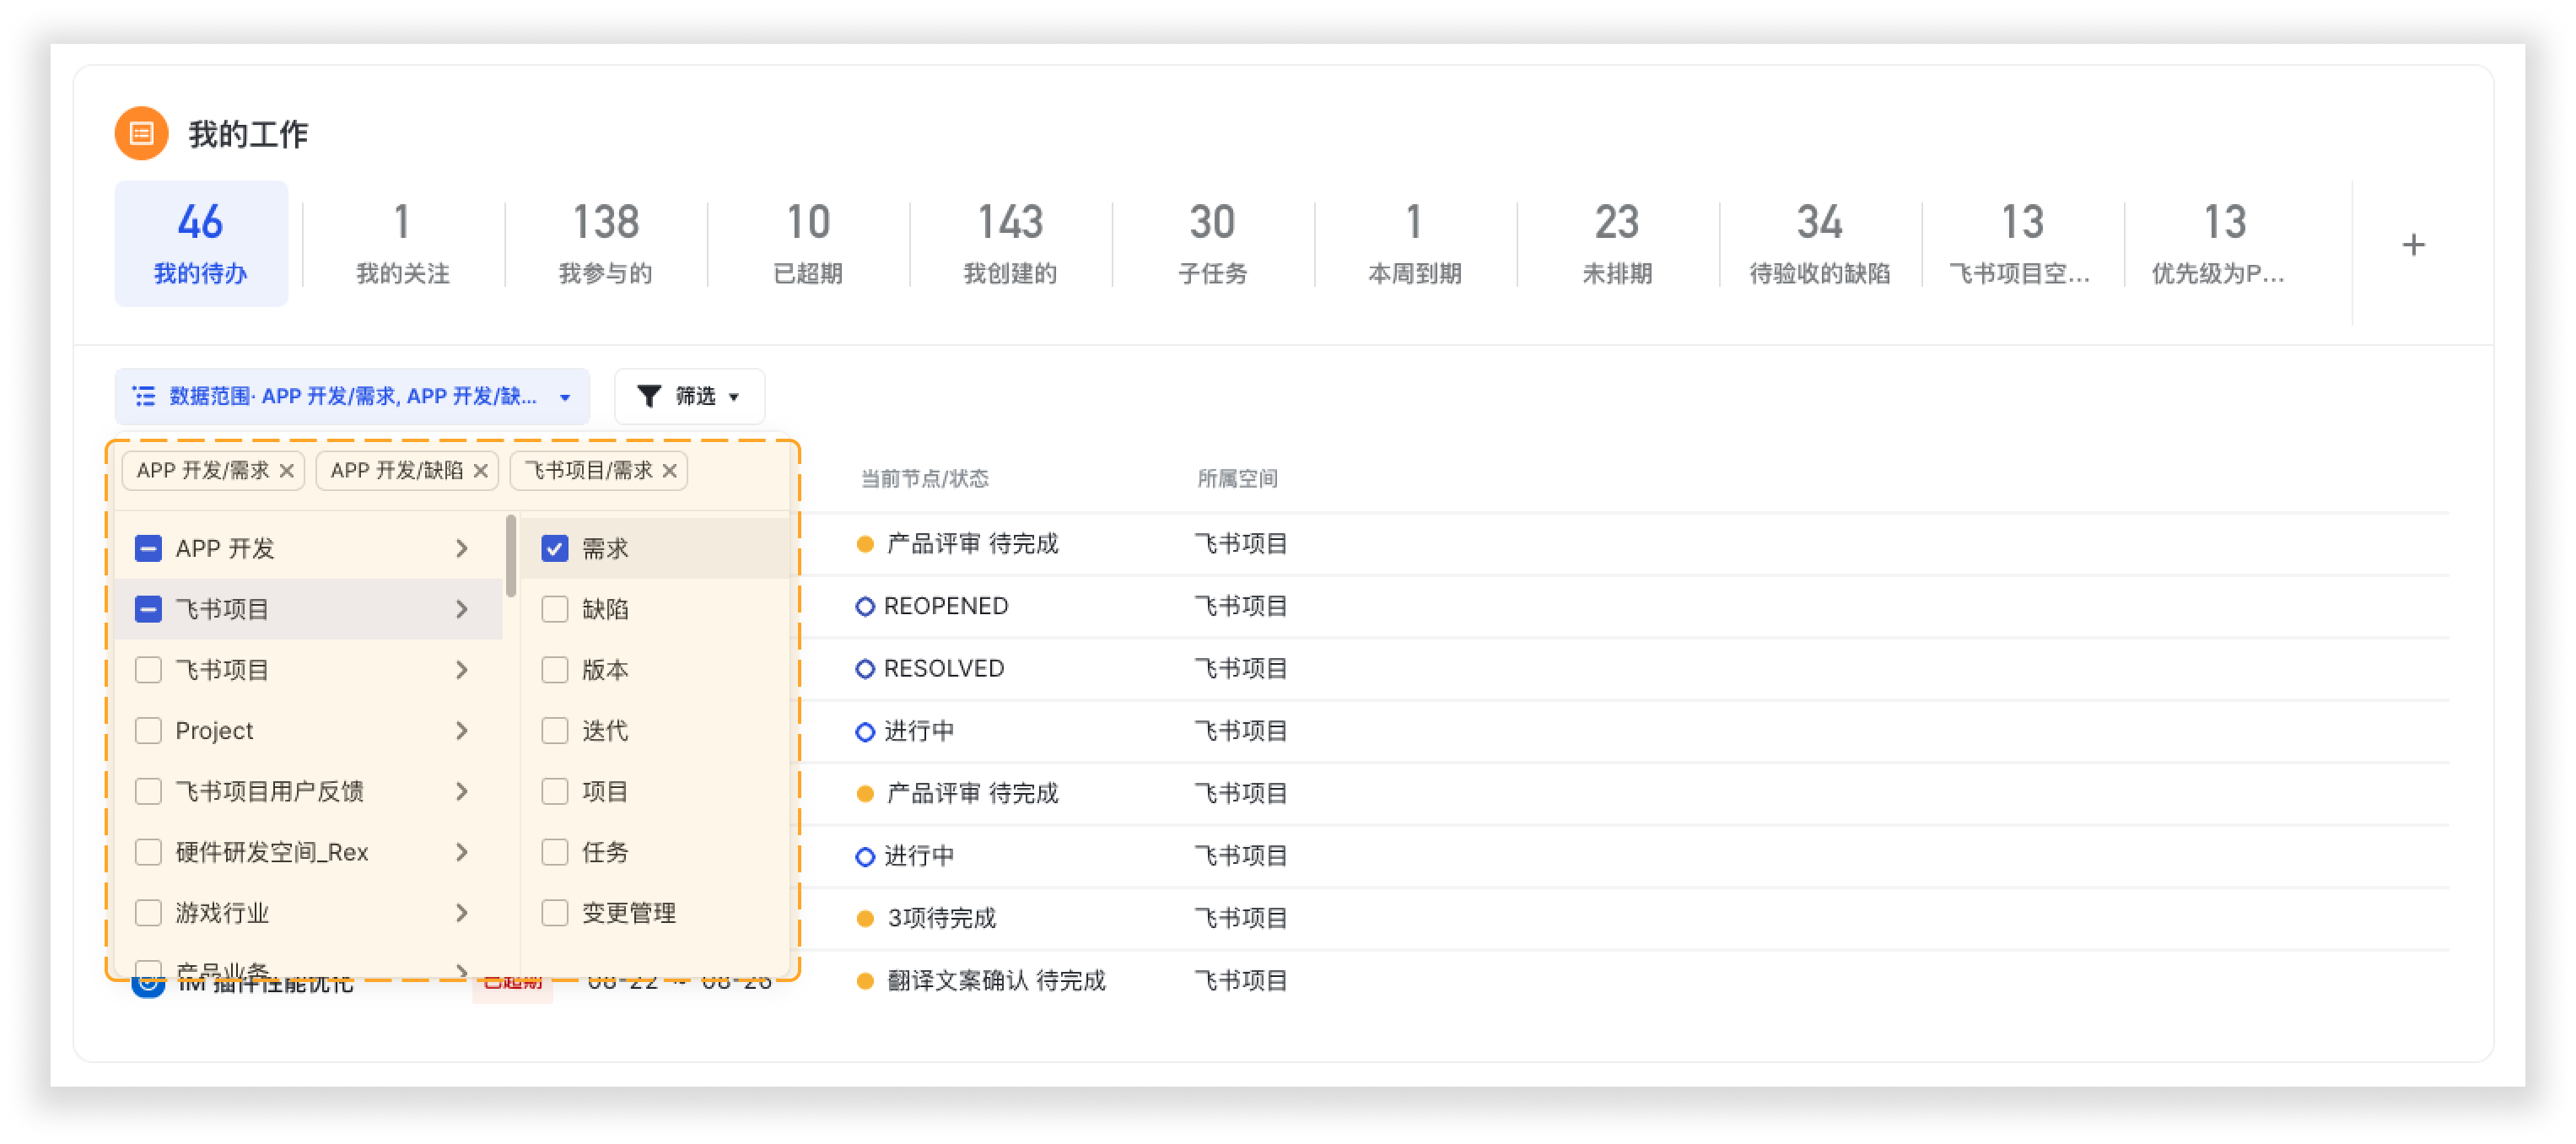The image size is (2576, 1144).
Task: Select the 硬件研发空间_Rex checkbox
Action: pyautogui.click(x=148, y=852)
